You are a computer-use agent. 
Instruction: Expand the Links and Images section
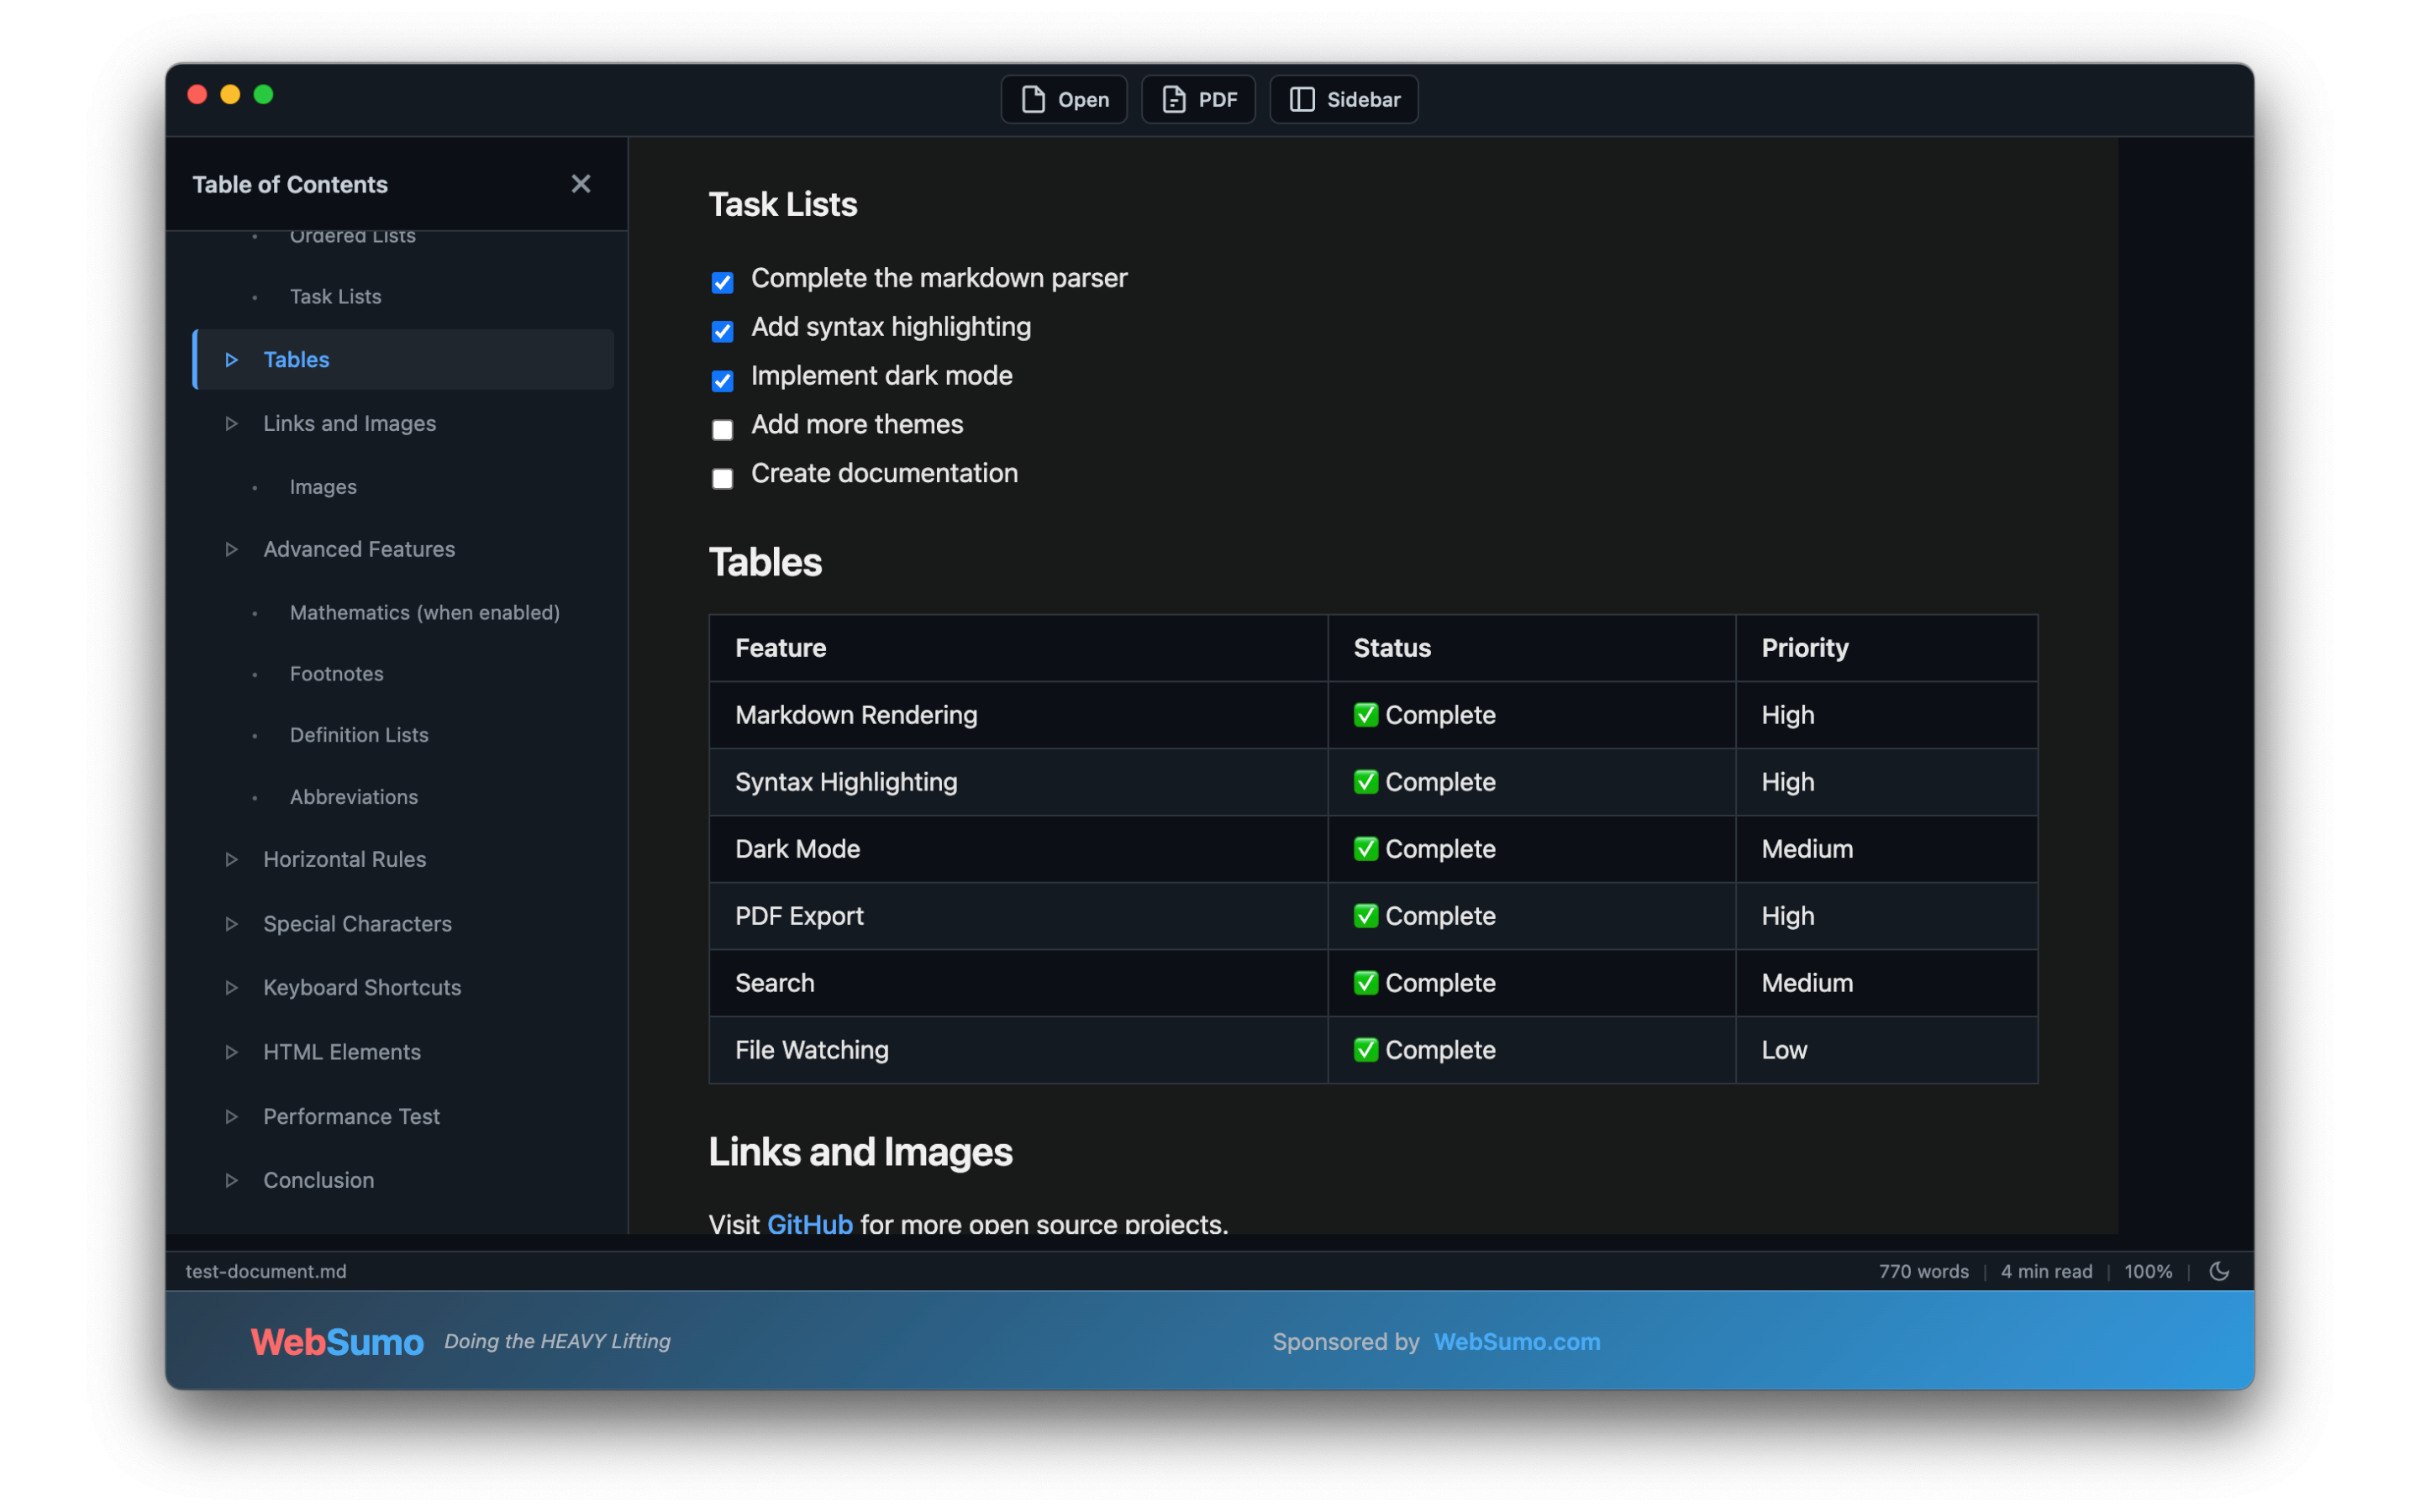[231, 423]
